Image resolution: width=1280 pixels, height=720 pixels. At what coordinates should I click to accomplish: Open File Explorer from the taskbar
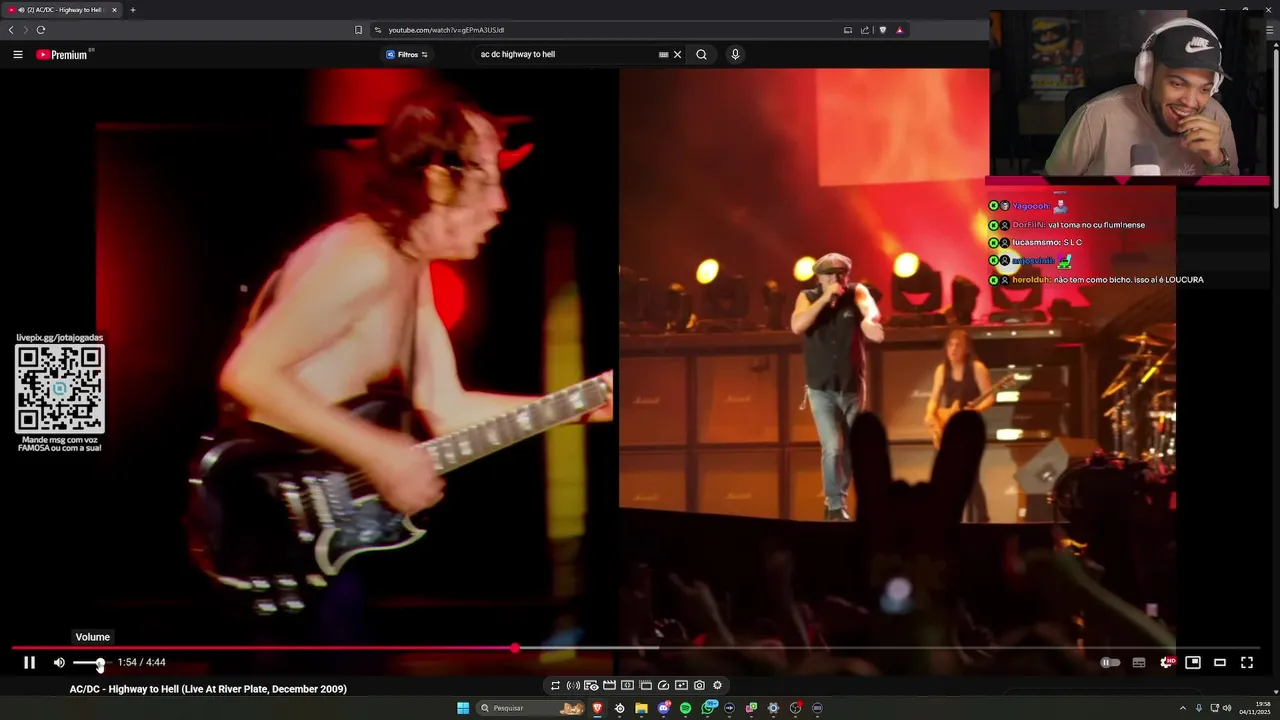[641, 708]
